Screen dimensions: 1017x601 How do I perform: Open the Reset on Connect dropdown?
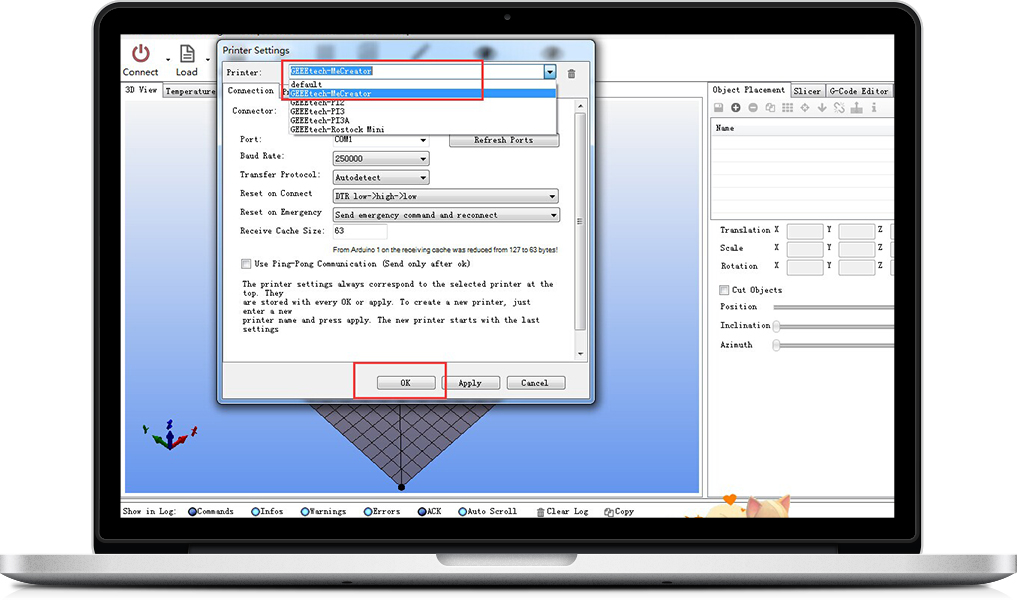[446, 196]
